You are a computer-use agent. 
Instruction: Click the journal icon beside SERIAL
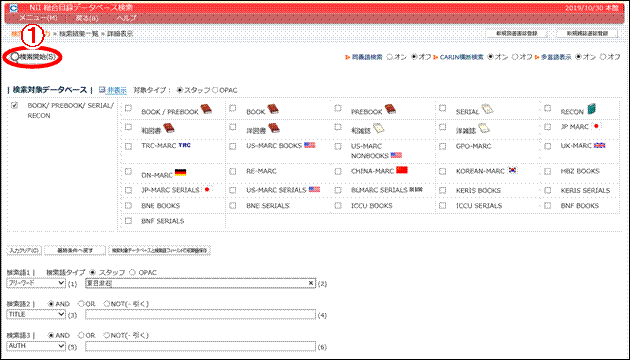487,109
